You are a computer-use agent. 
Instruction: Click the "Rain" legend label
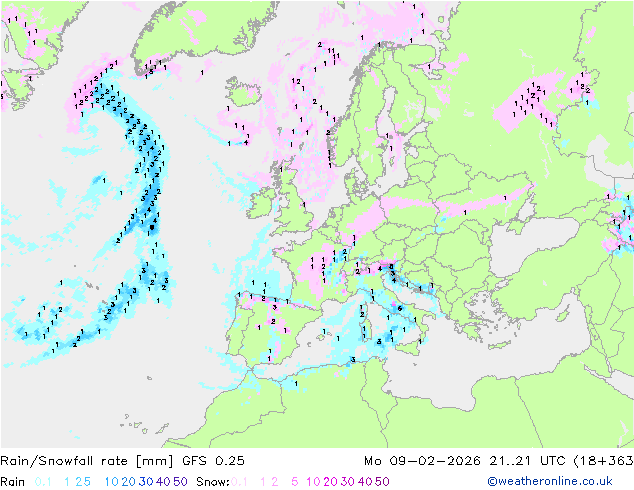point(13,482)
